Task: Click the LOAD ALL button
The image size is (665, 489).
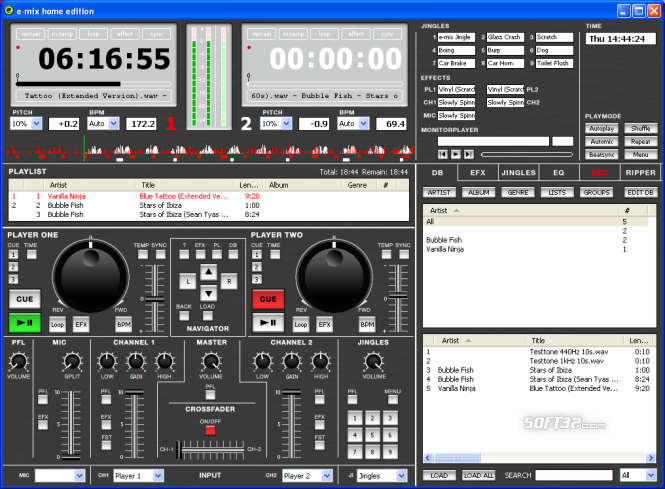Action: click(478, 475)
